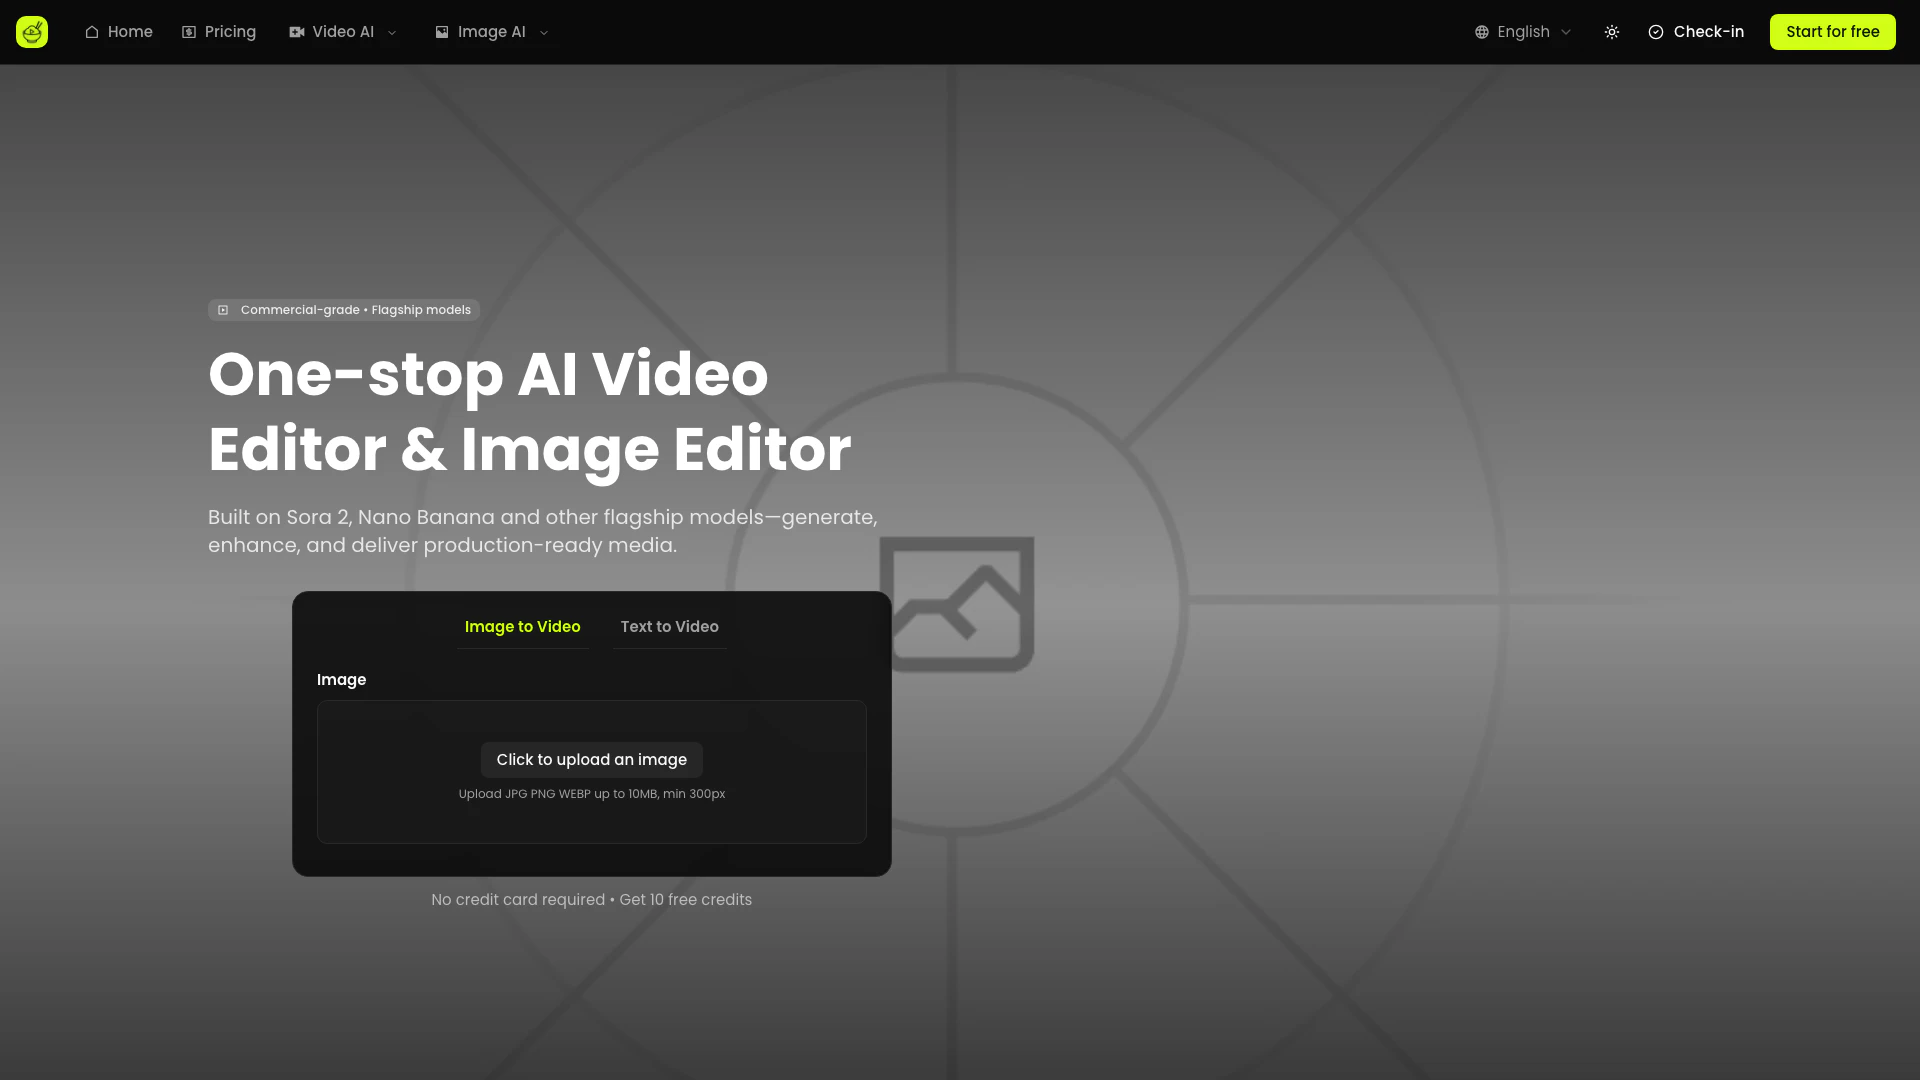Click the Video AI camera icon
This screenshot has height=1080, width=1920.
coord(297,32)
